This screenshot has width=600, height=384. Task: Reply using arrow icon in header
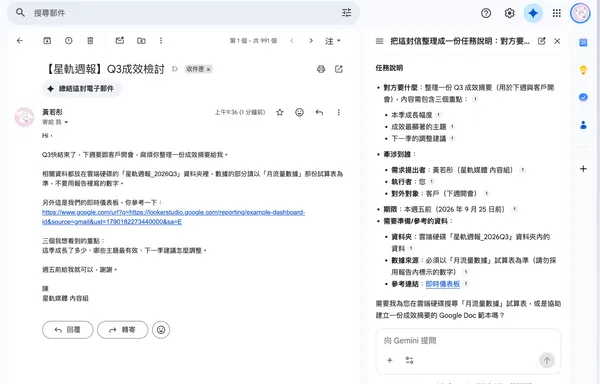click(319, 112)
